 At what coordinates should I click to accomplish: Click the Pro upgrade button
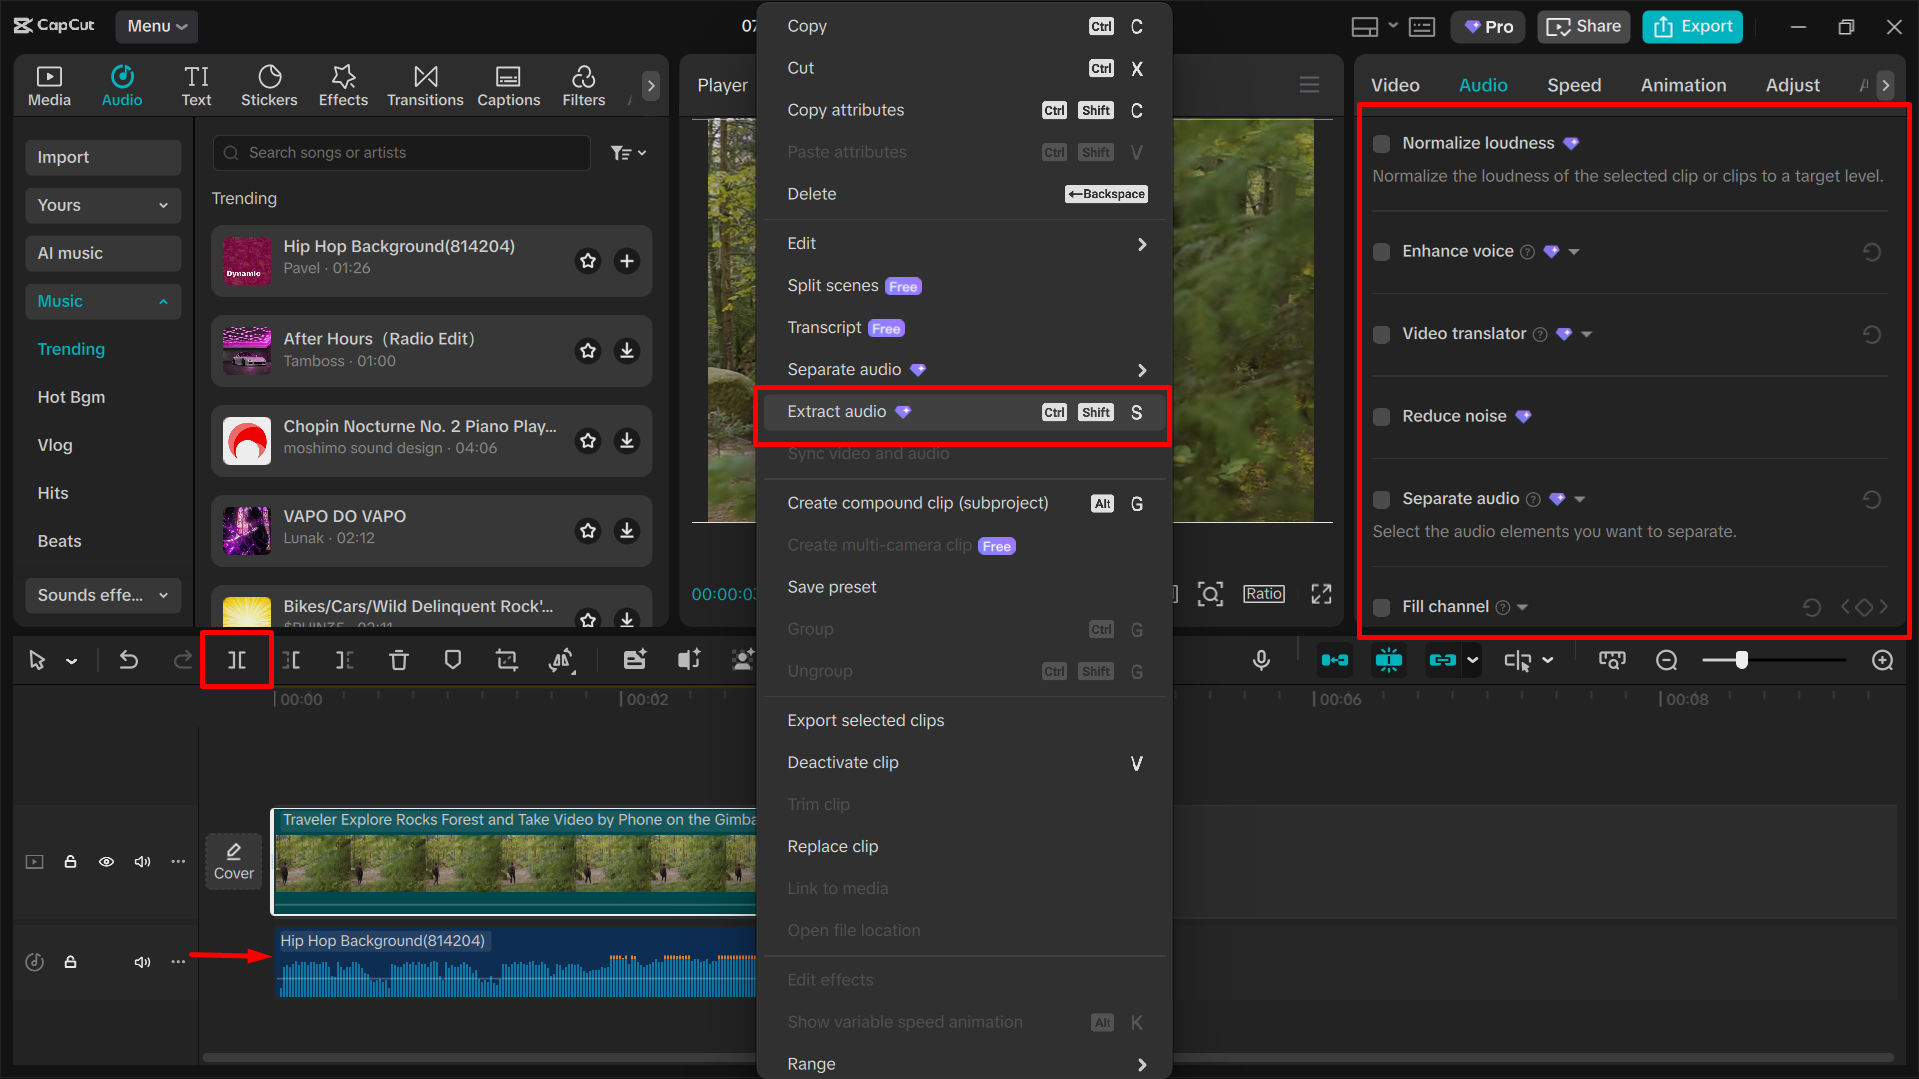(1488, 27)
